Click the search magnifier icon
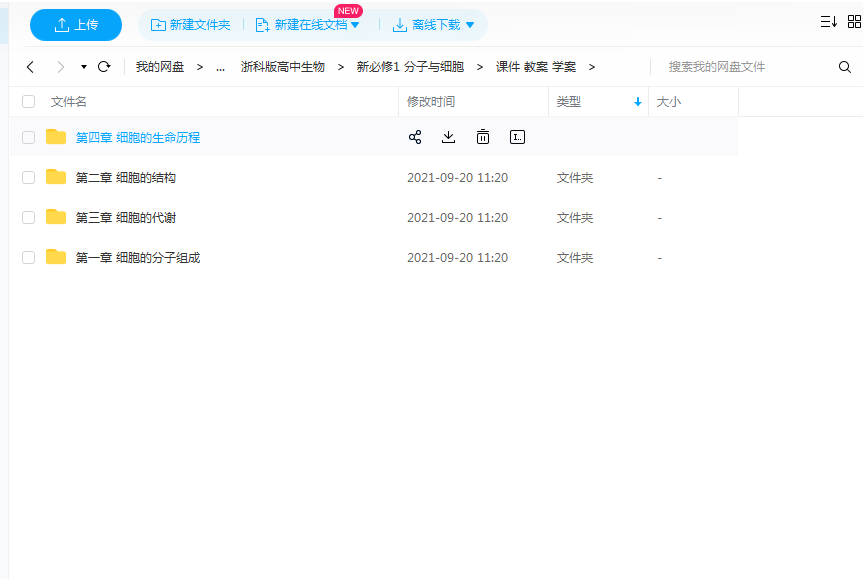 pos(845,67)
